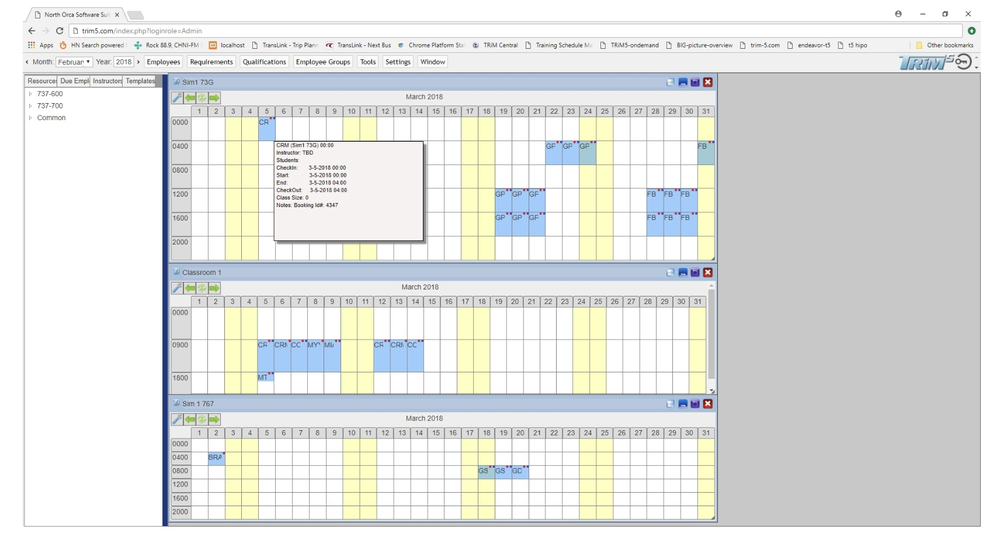Go back in the browser
The width and height of the screenshot is (1000, 538).
(32, 31)
